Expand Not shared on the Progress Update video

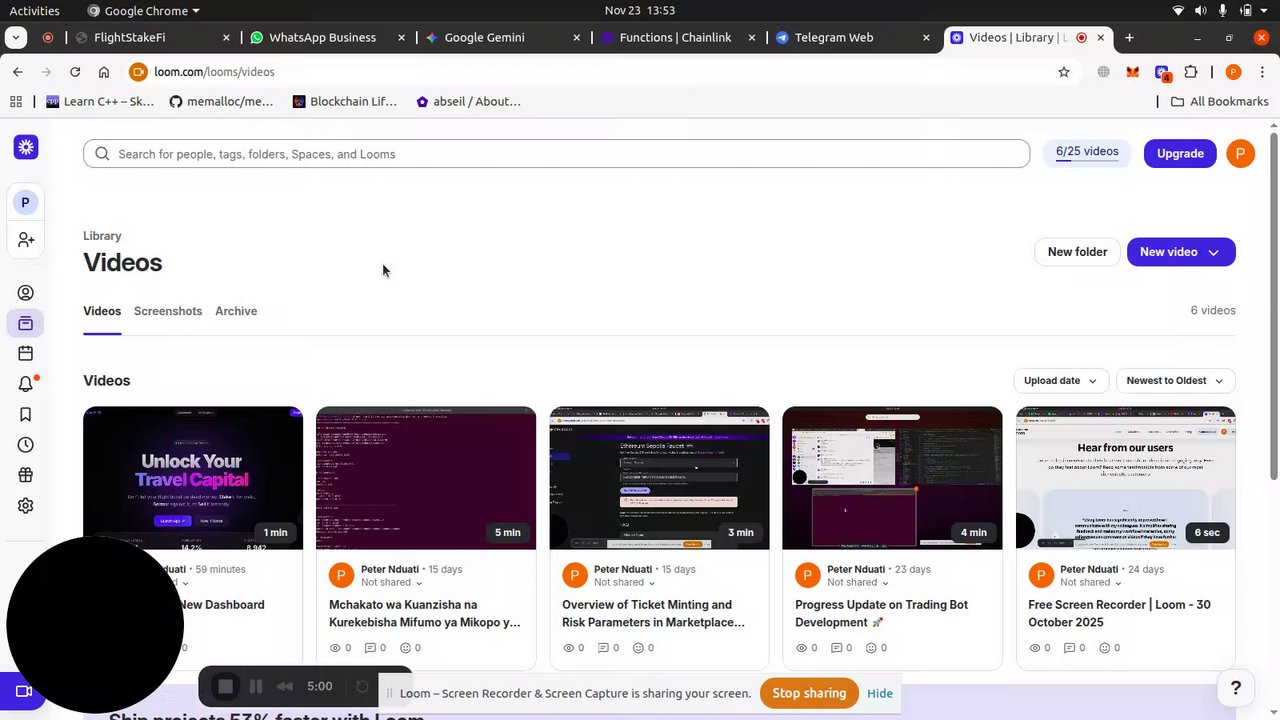(x=857, y=582)
